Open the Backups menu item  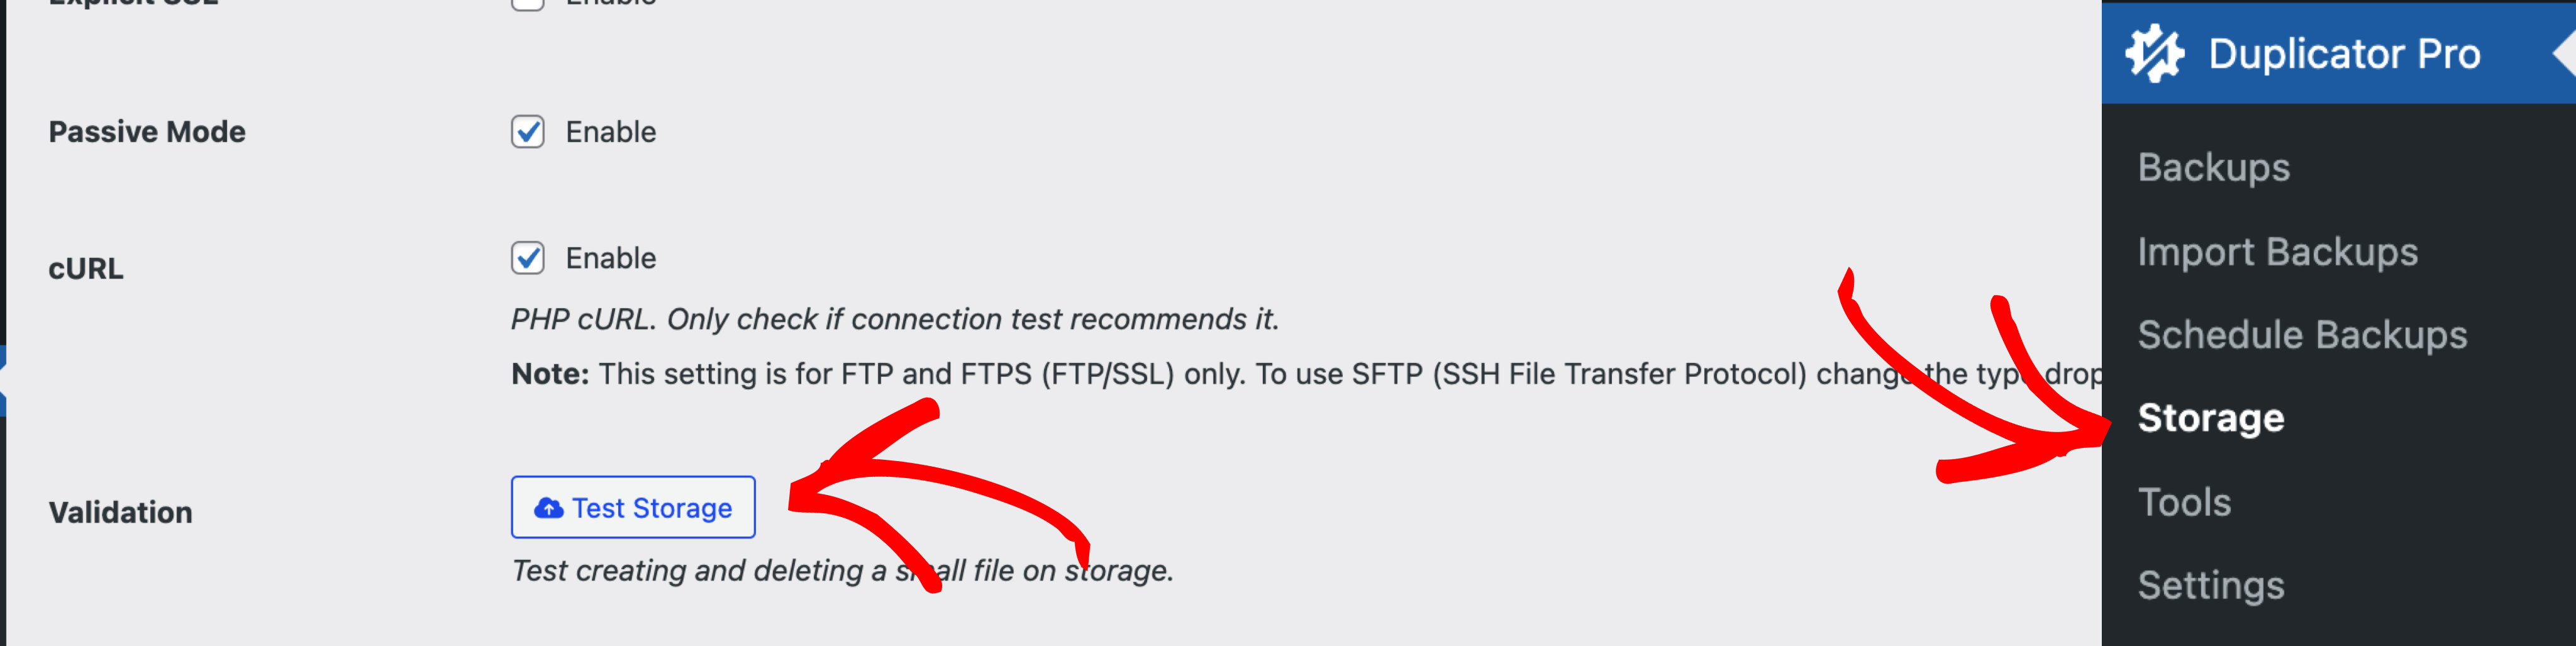pyautogui.click(x=2213, y=167)
